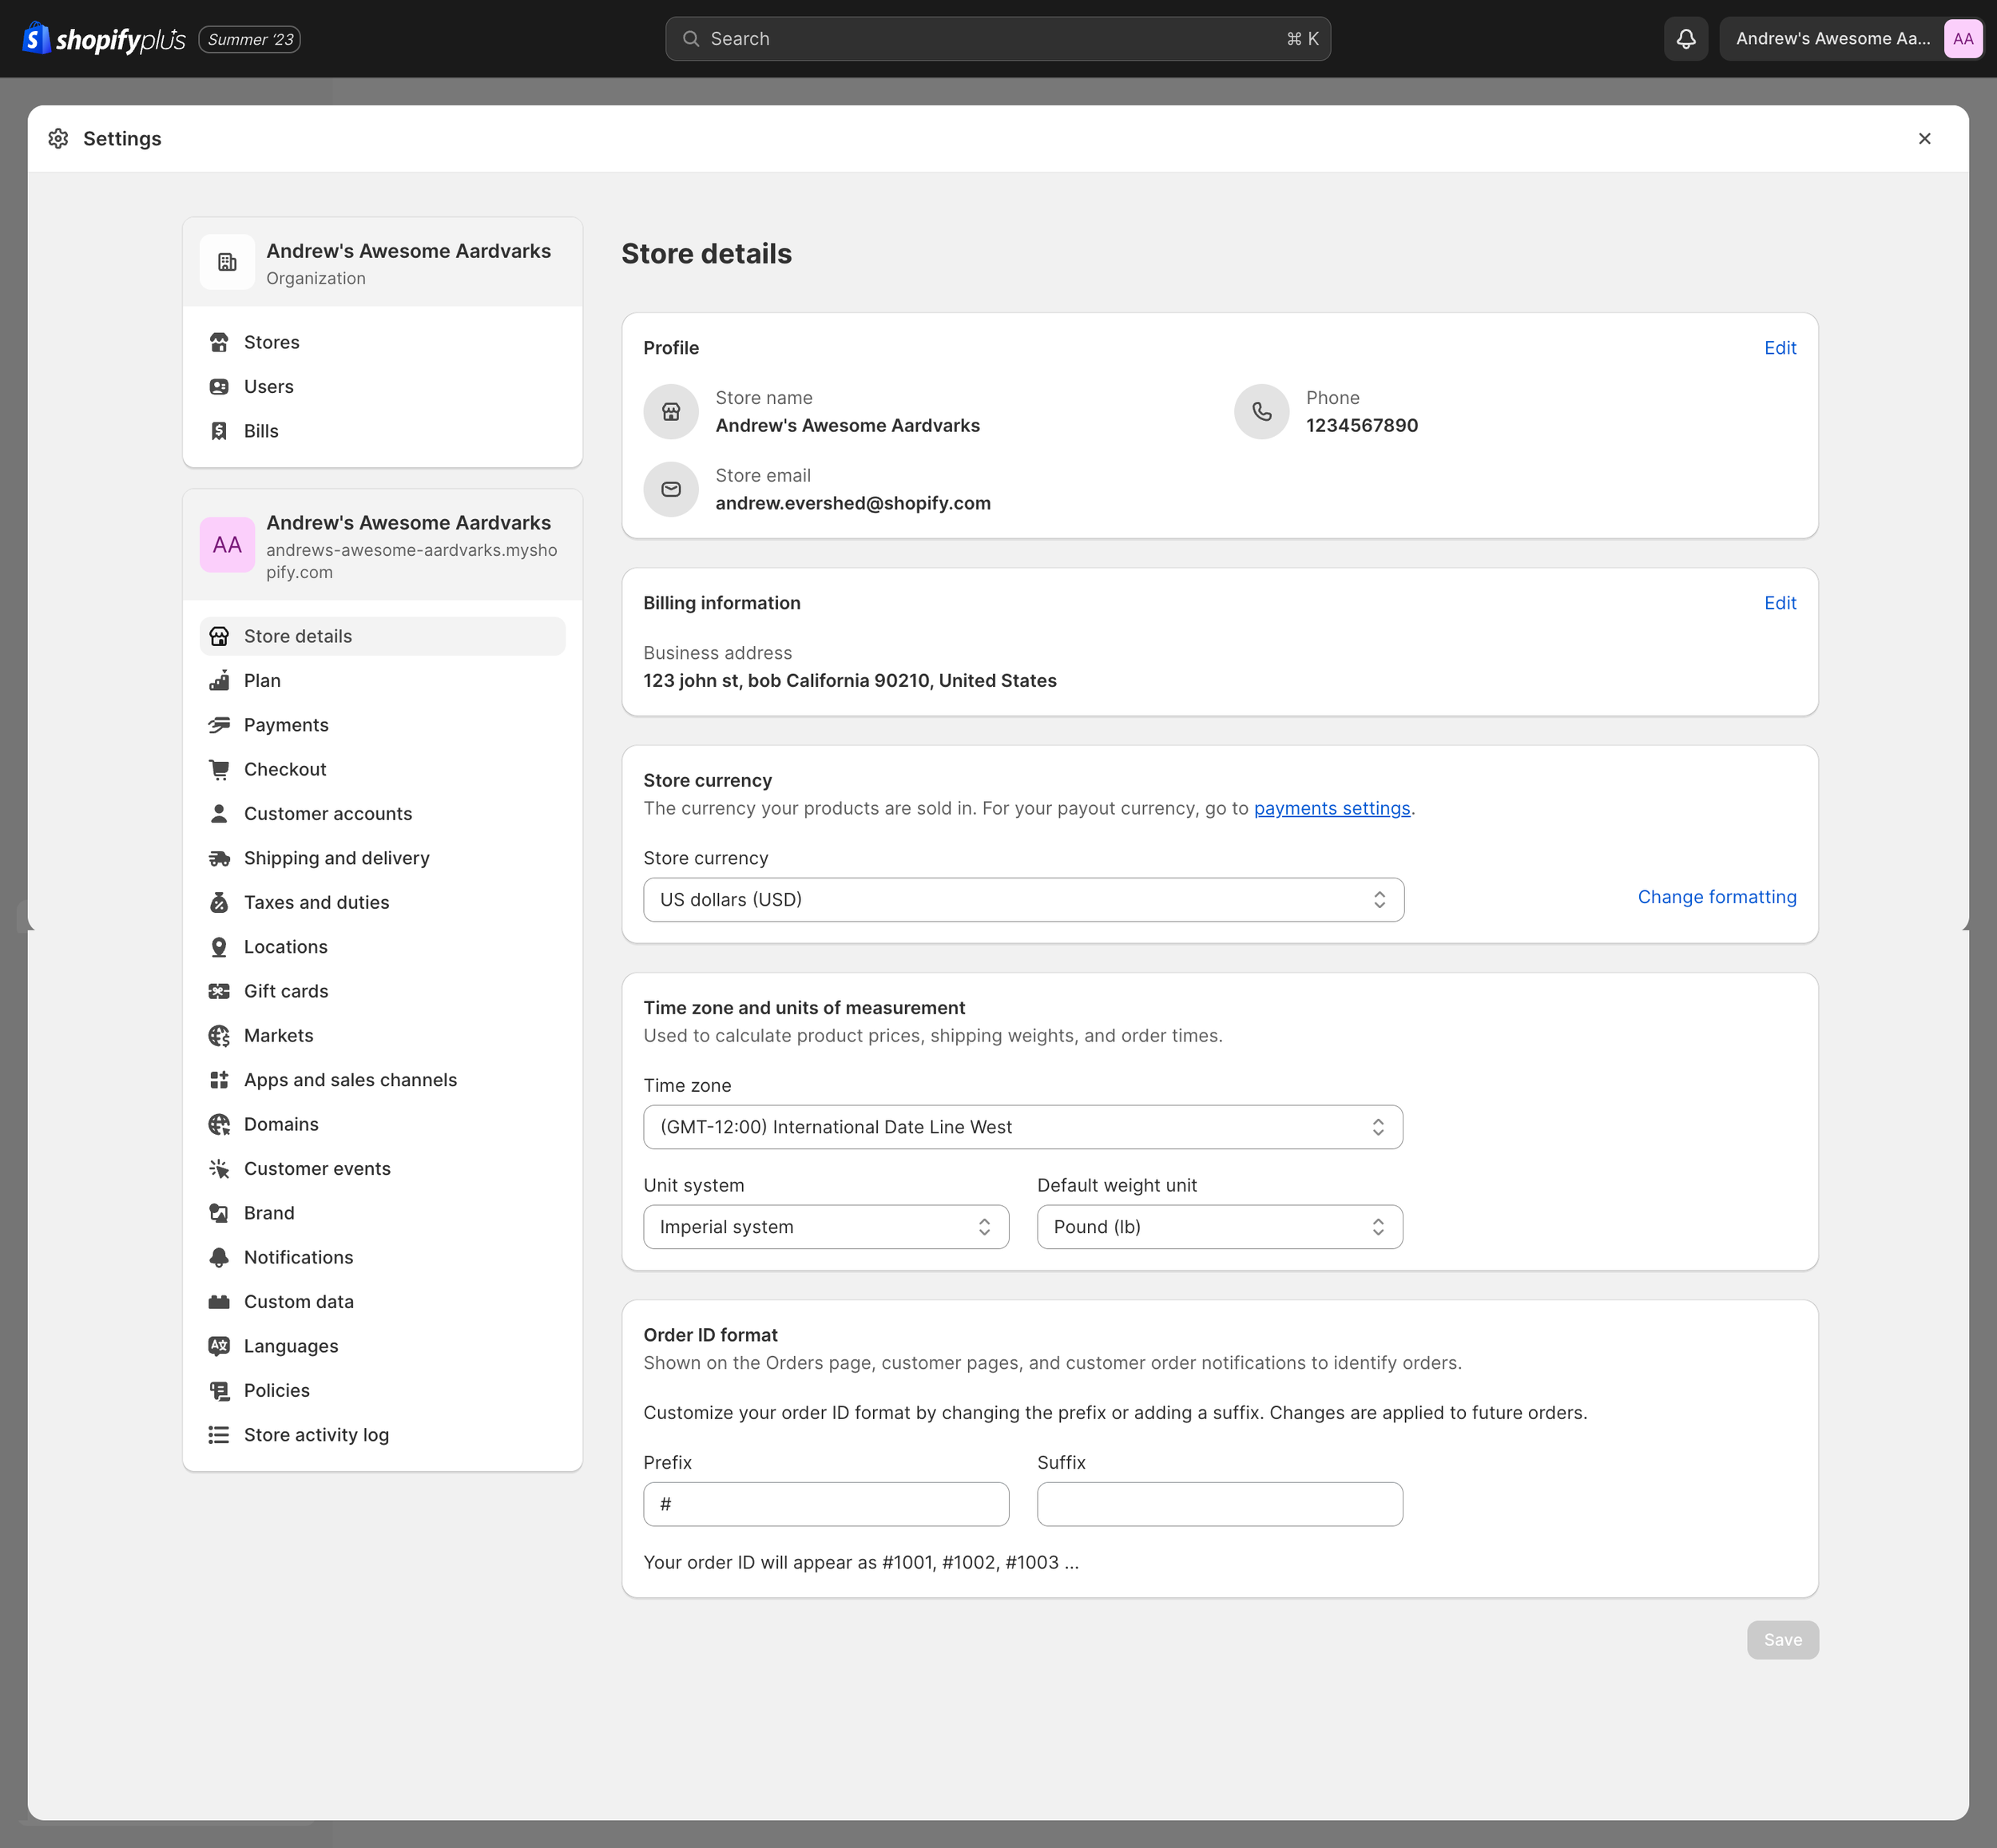Image resolution: width=1997 pixels, height=1848 pixels.
Task: Click the notifications bell icon
Action: 1685,39
